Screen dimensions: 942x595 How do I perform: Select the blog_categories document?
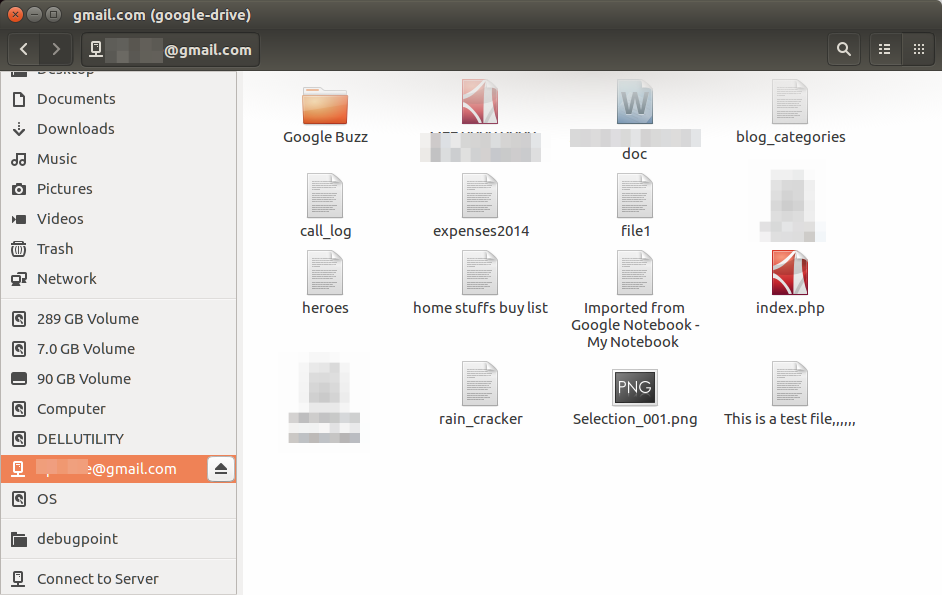coord(790,103)
